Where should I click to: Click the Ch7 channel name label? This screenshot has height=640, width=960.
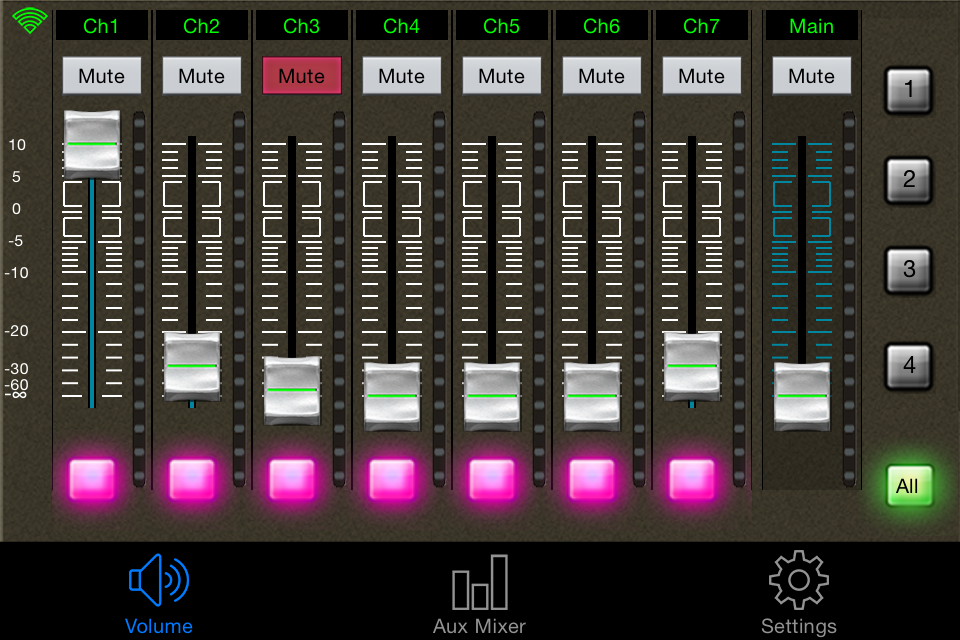(702, 26)
